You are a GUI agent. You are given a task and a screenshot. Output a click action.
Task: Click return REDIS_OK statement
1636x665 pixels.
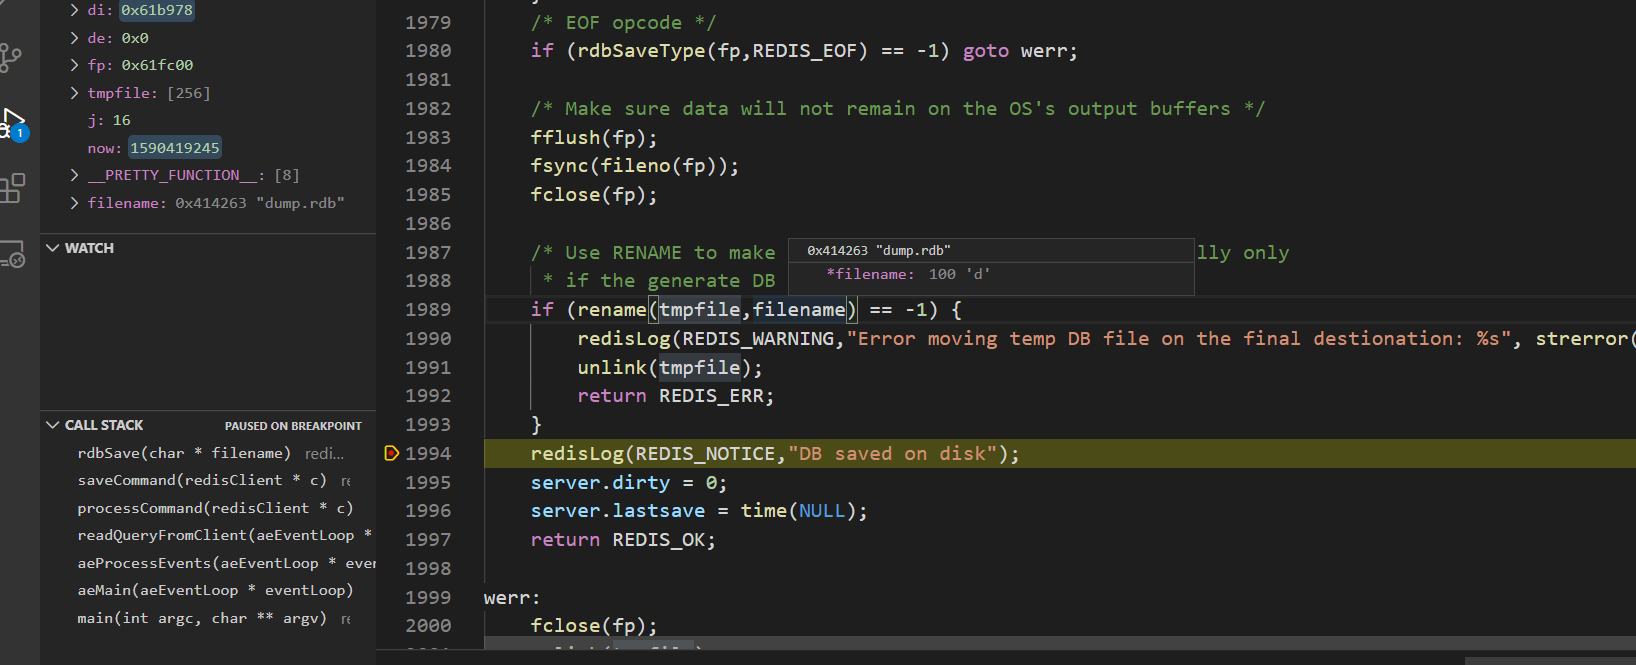[x=623, y=540]
